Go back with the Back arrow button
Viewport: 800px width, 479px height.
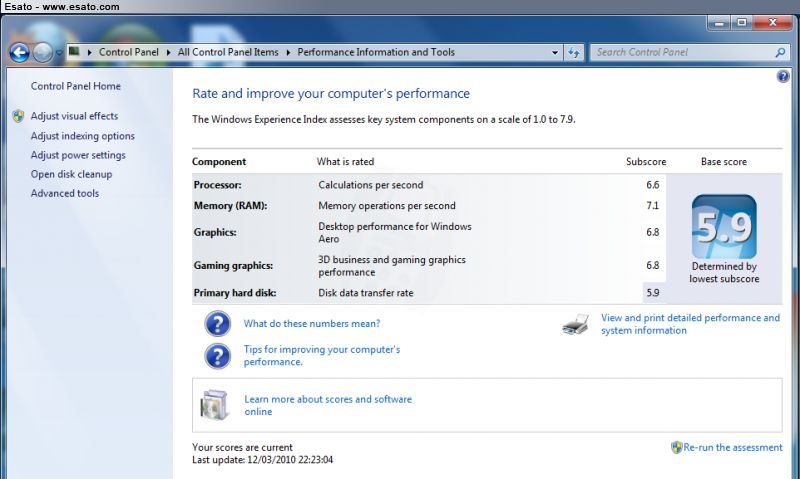tap(19, 52)
